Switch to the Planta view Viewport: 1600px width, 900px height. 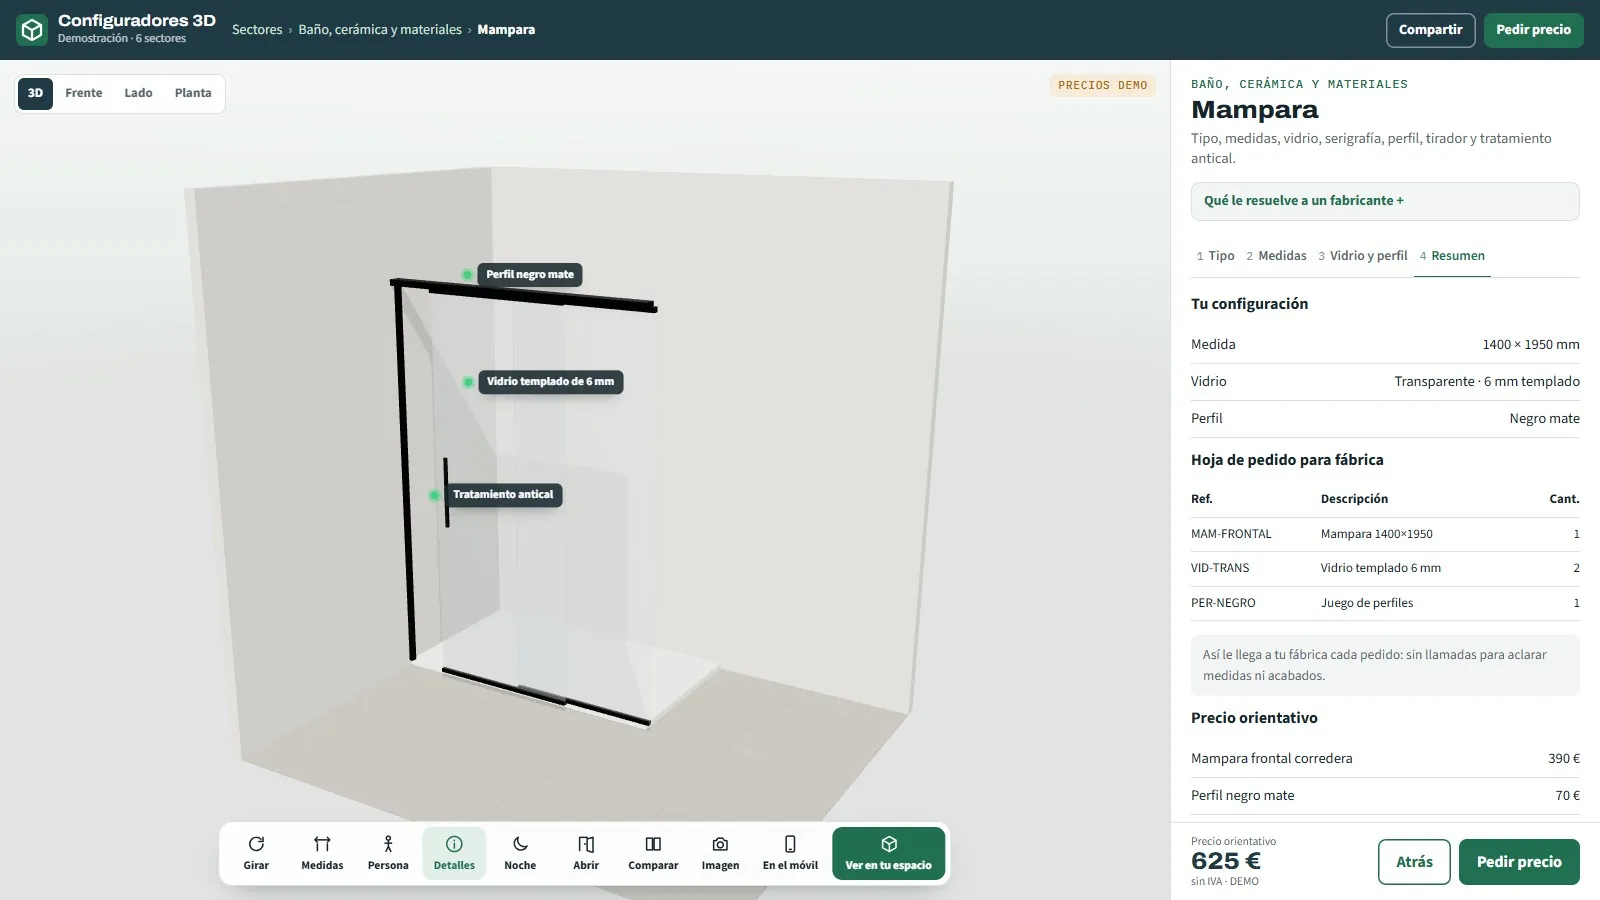point(193,93)
